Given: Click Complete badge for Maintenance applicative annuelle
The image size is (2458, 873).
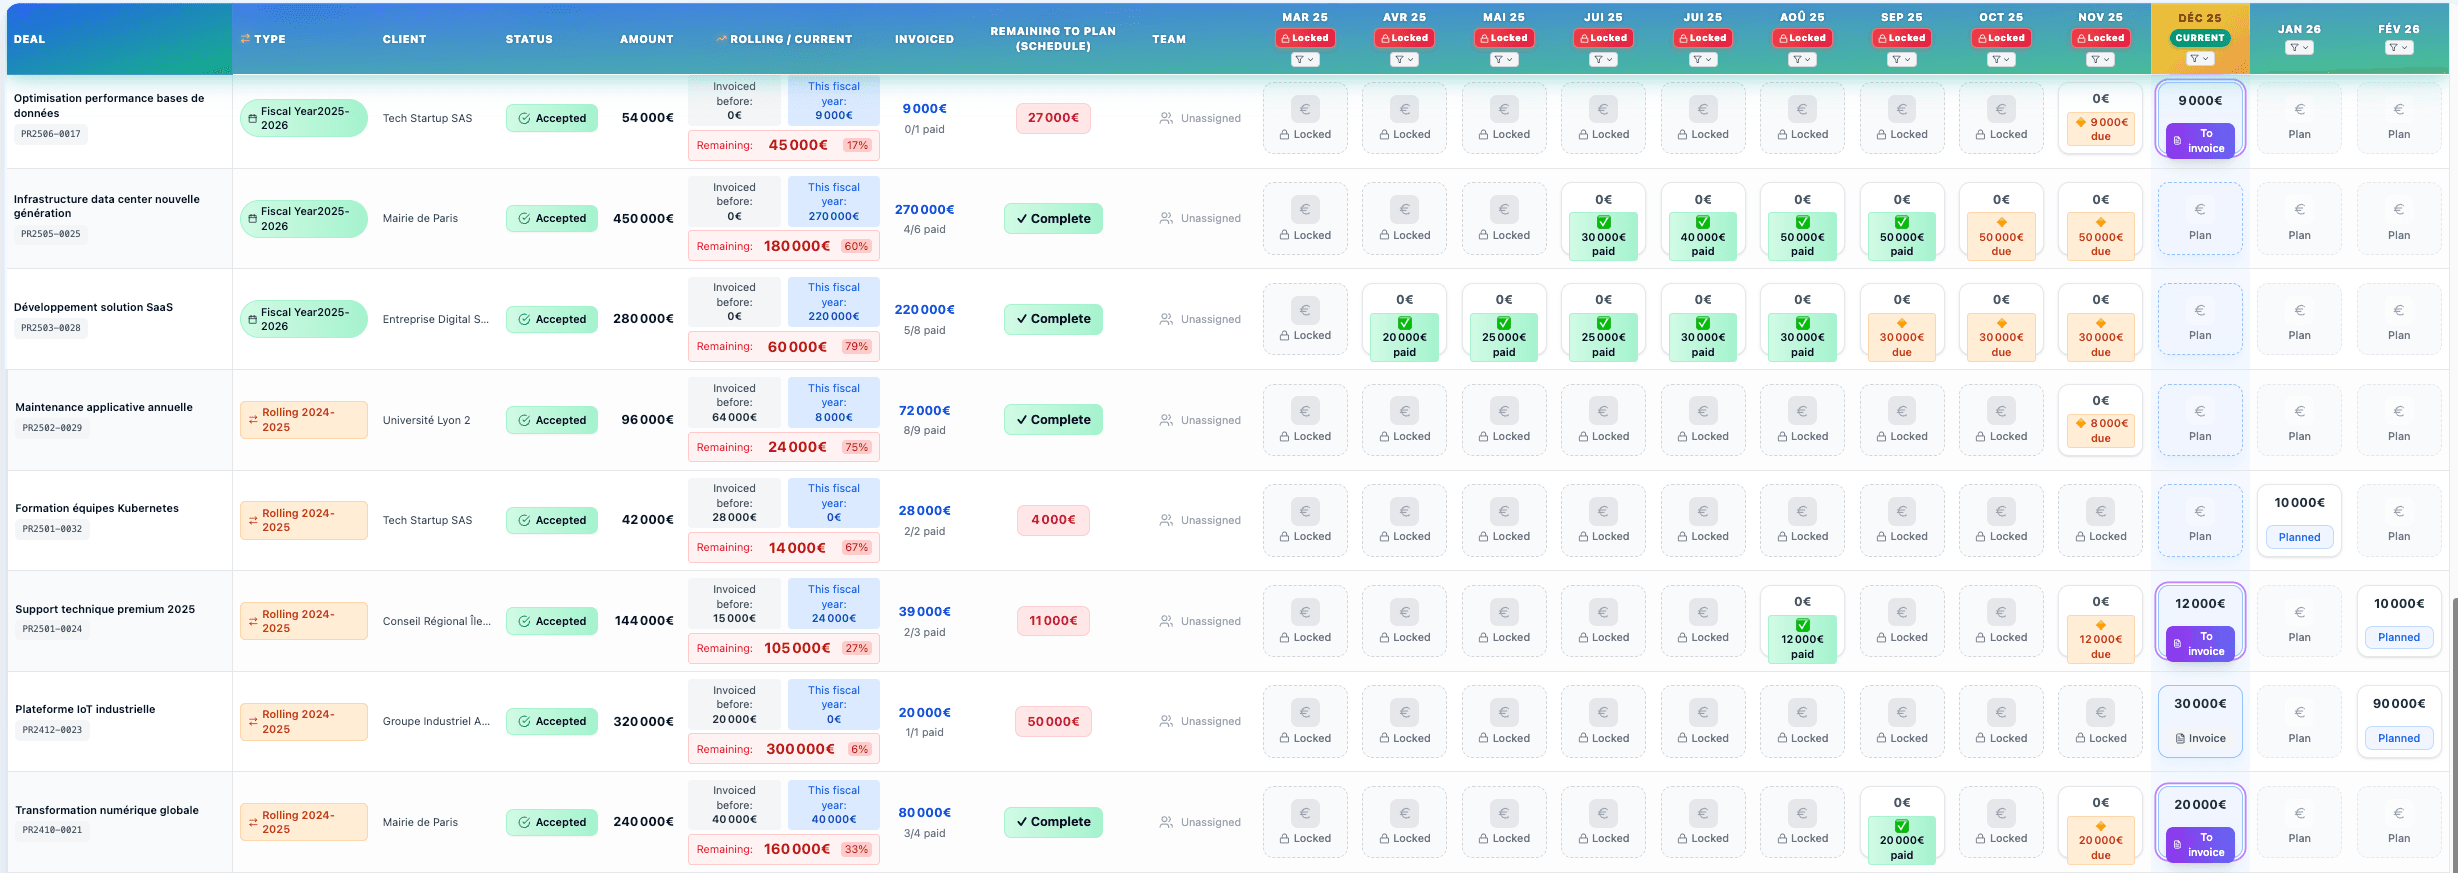Looking at the screenshot, I should tap(1053, 420).
